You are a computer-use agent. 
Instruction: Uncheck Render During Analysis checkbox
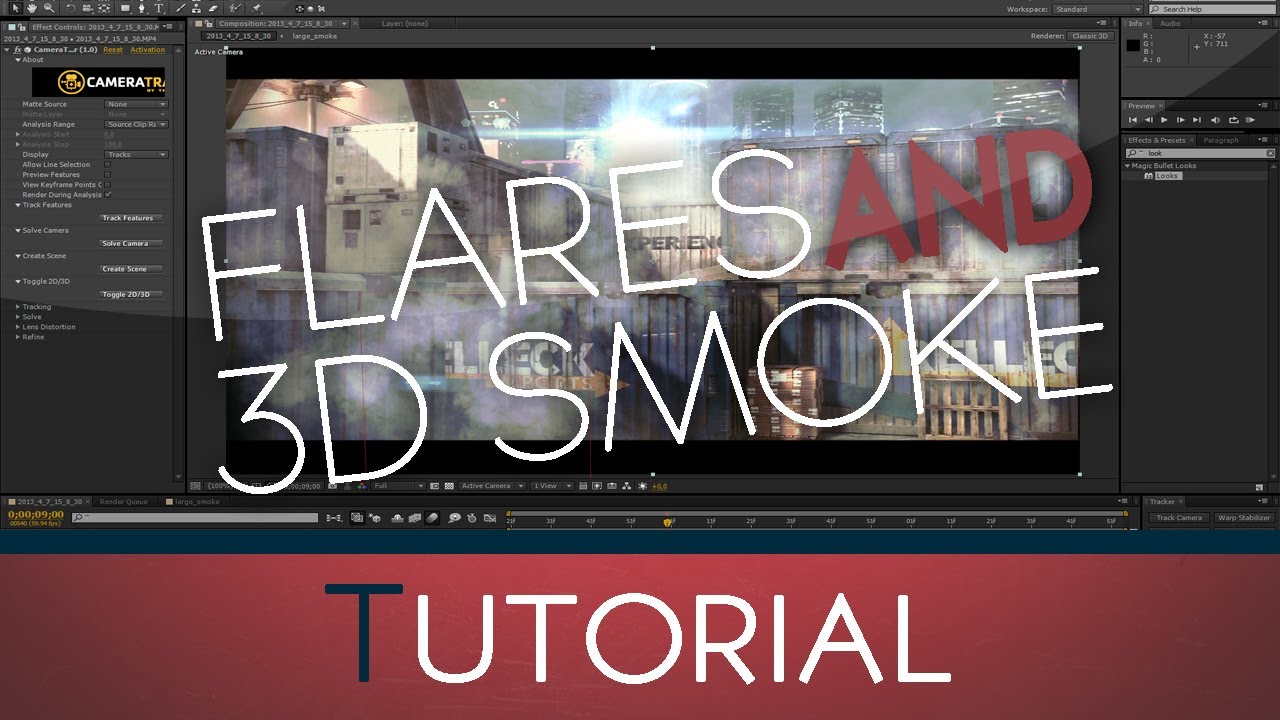107,194
